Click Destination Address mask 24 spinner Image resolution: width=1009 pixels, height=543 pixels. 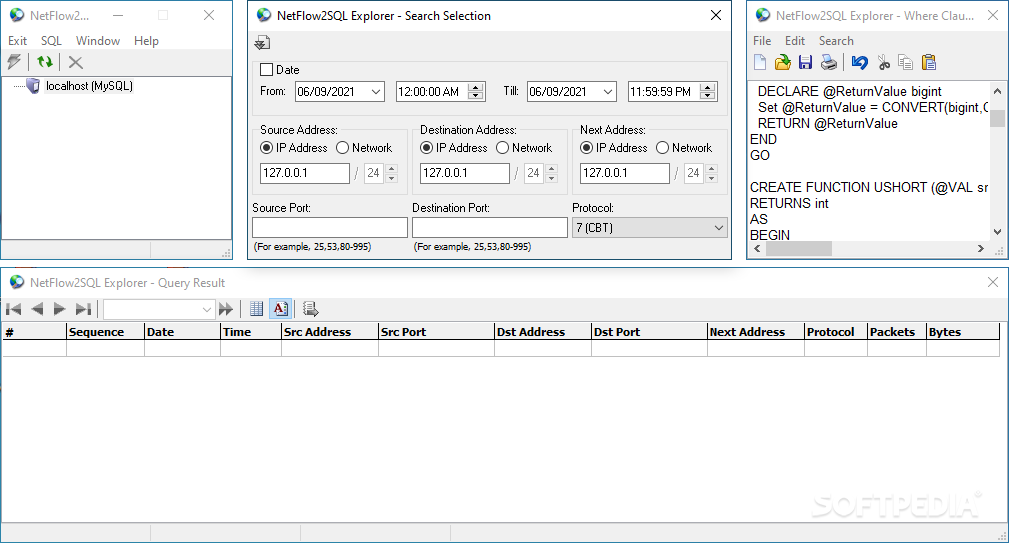click(x=551, y=173)
